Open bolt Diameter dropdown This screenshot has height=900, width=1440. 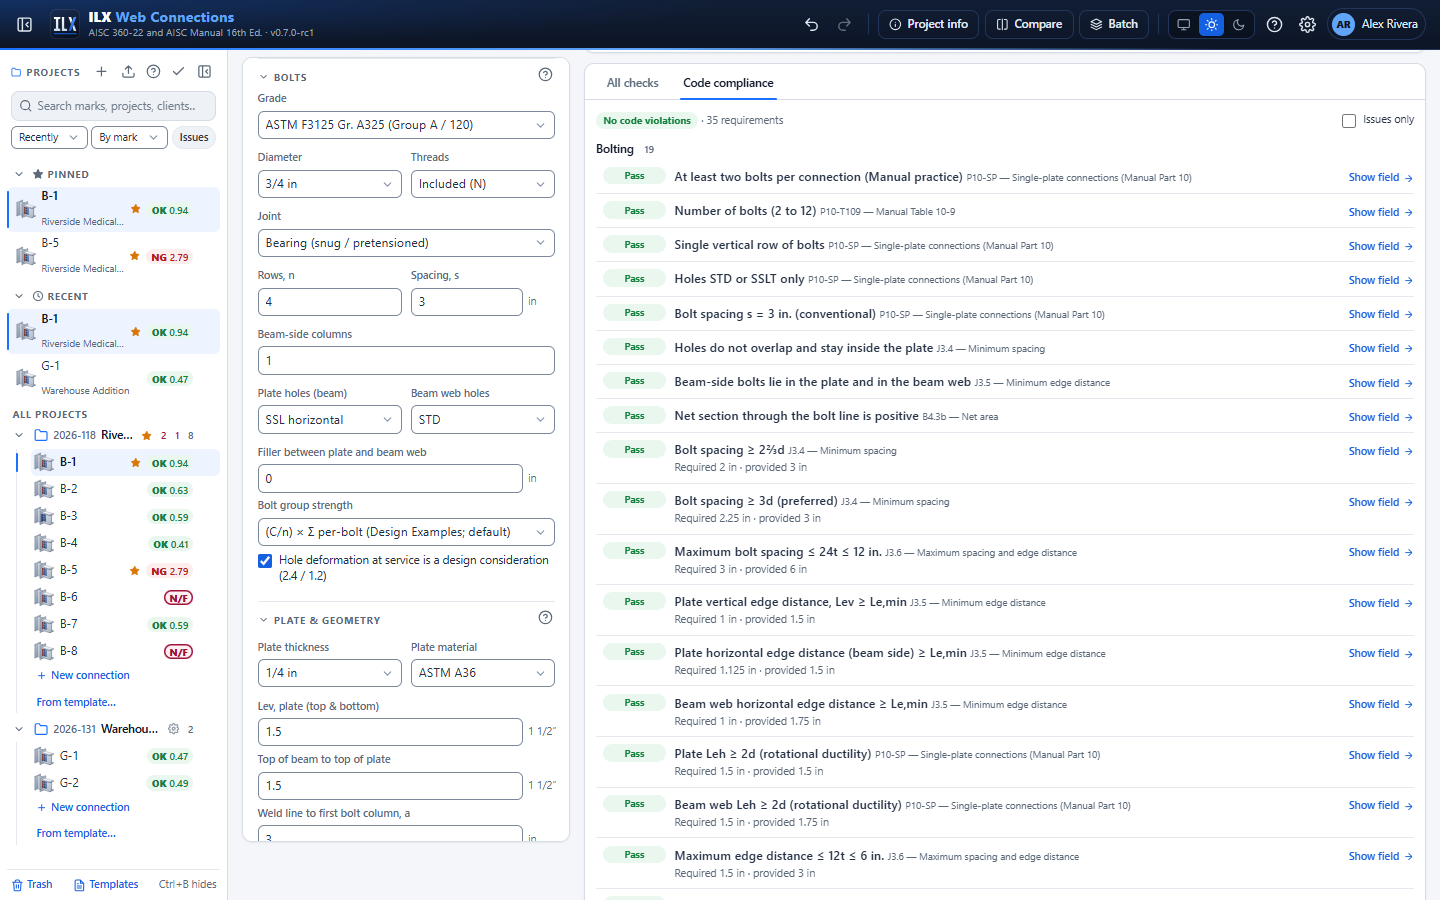click(x=330, y=184)
